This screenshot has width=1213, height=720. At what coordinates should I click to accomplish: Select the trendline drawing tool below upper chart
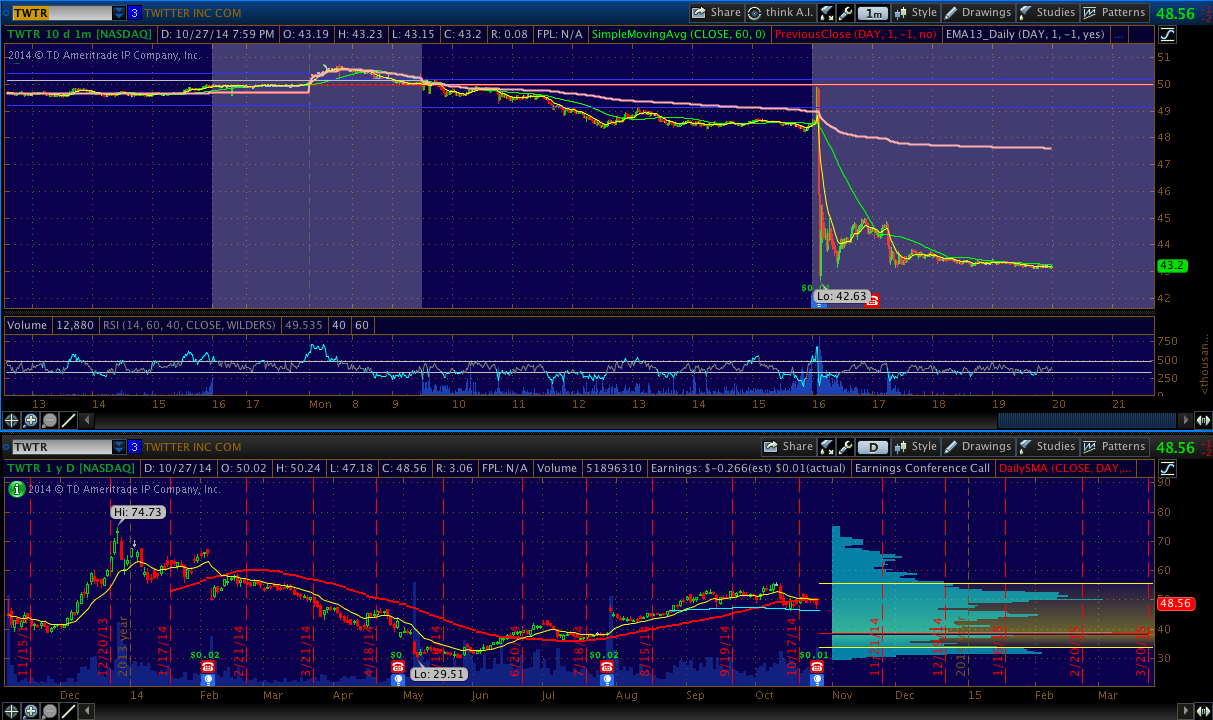click(x=69, y=420)
